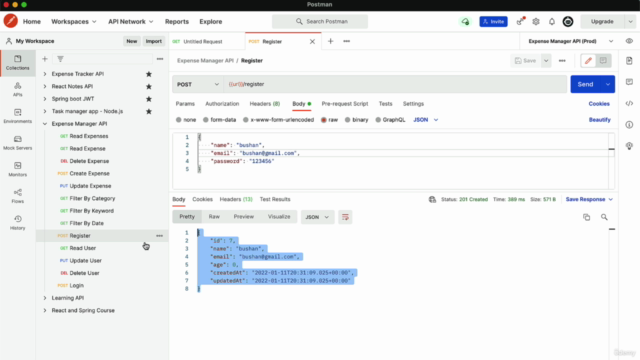Click the sync status cloud icon
This screenshot has width=640, height=360.
point(465,22)
